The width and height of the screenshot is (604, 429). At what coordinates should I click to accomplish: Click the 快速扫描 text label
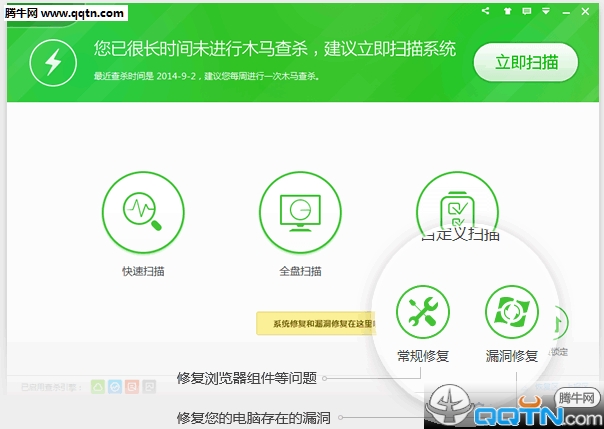coord(143,271)
